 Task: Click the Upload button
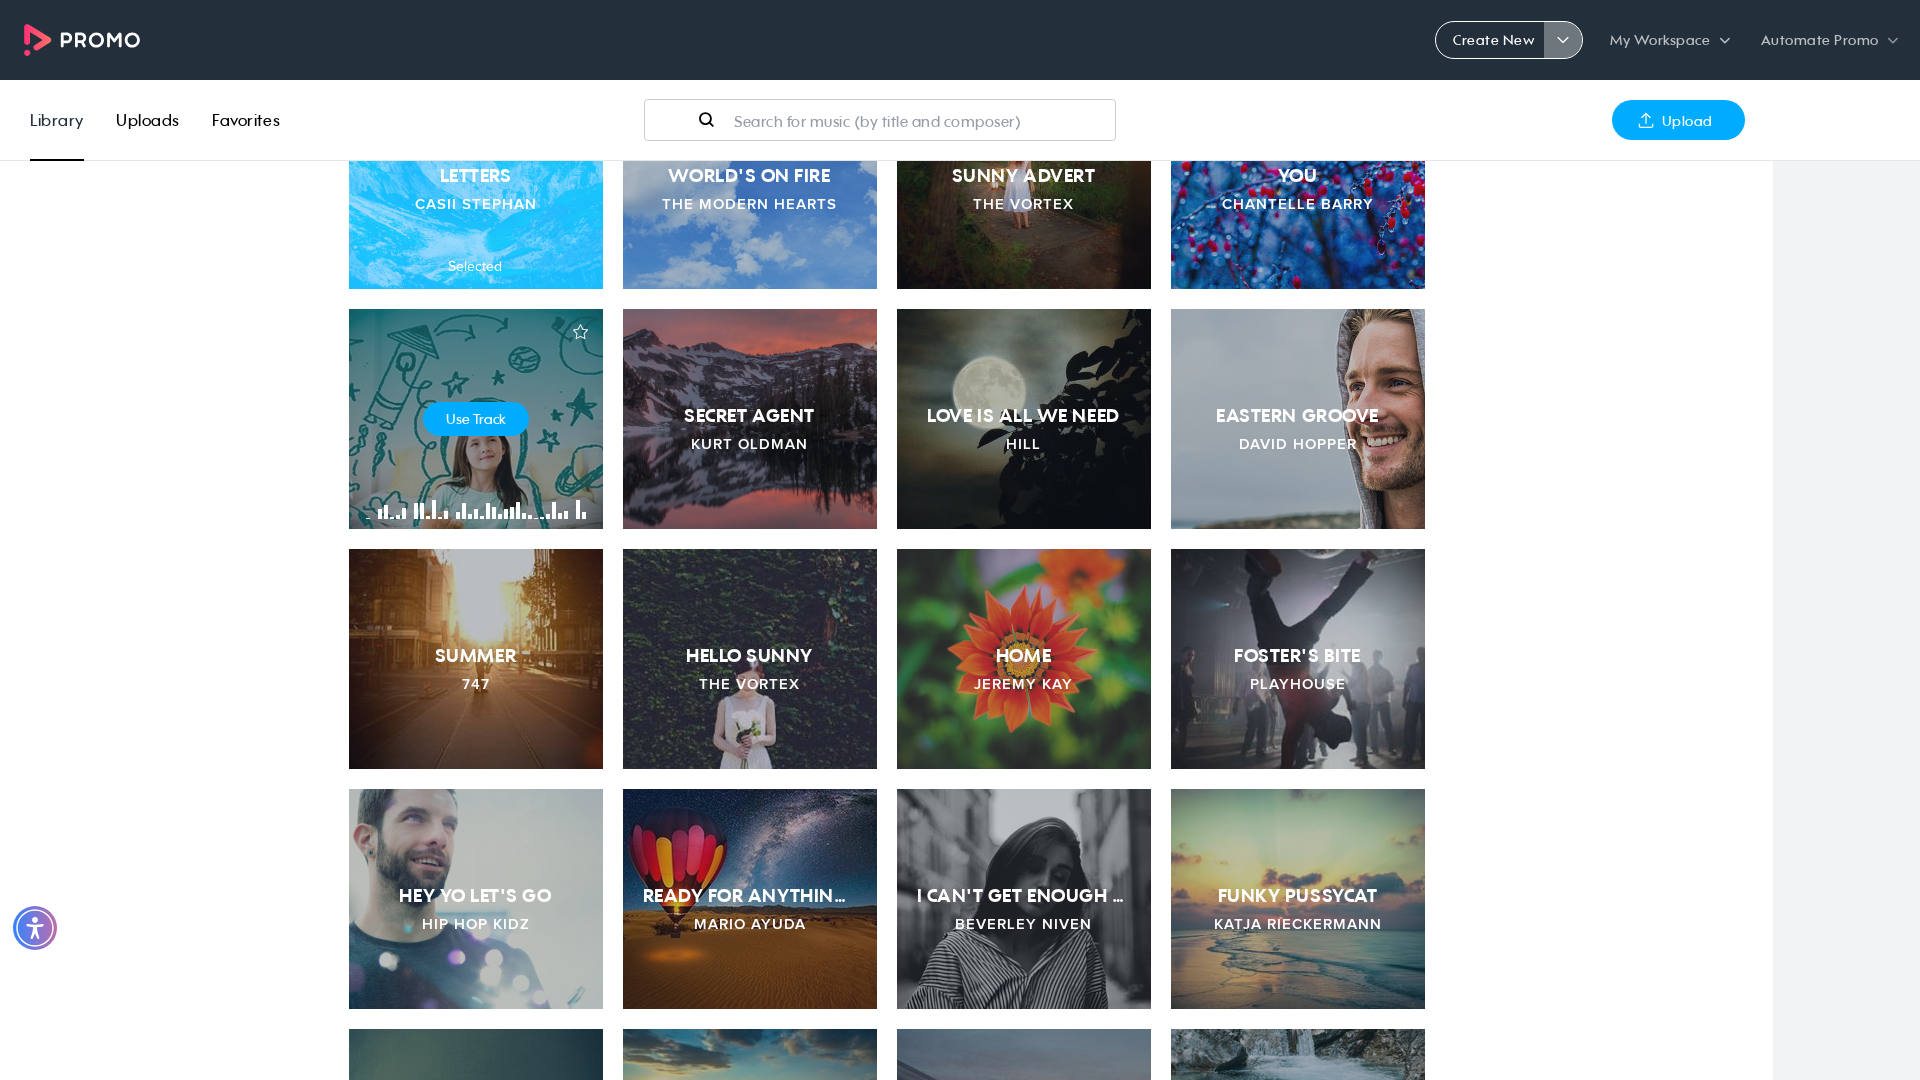click(1678, 120)
